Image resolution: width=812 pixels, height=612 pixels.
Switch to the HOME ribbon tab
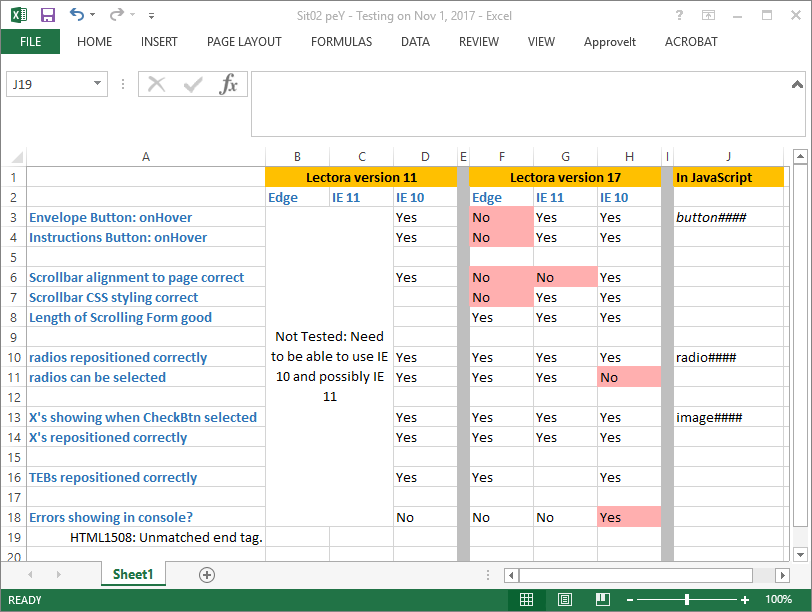94,41
